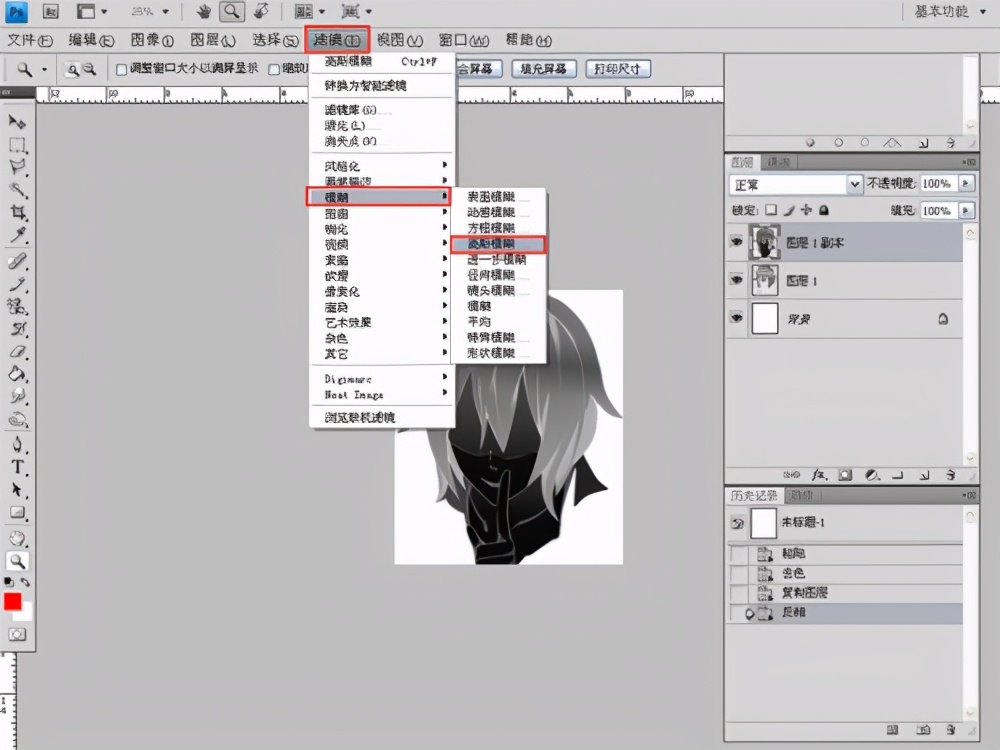Click the Hand tool in top bar
The image size is (1000, 750).
pos(203,12)
